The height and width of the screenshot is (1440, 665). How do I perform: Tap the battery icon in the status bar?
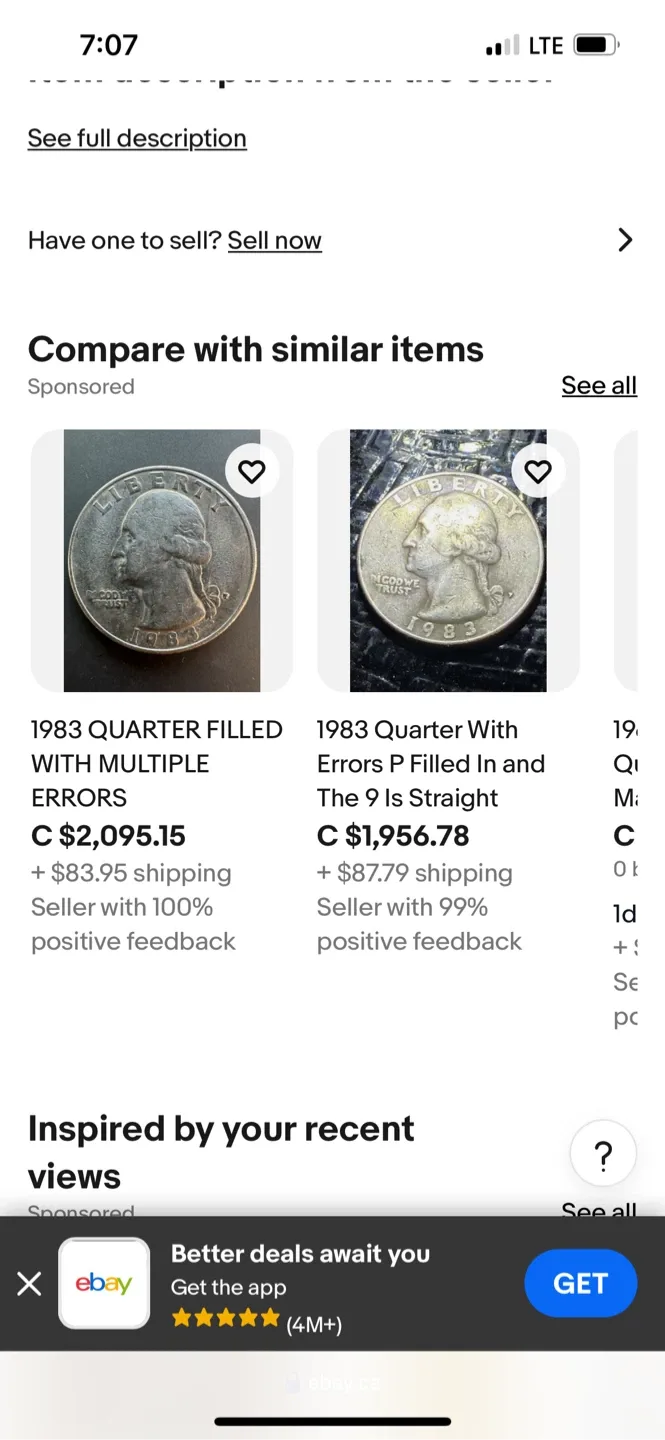click(593, 44)
